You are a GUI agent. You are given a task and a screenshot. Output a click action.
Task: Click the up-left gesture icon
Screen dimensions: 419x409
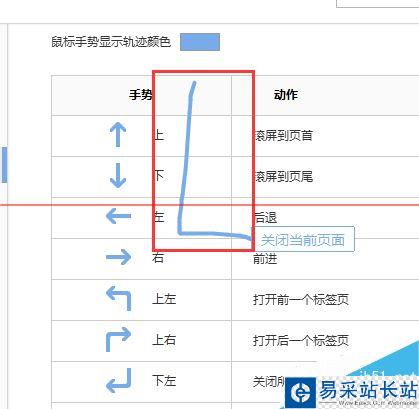pos(118,298)
